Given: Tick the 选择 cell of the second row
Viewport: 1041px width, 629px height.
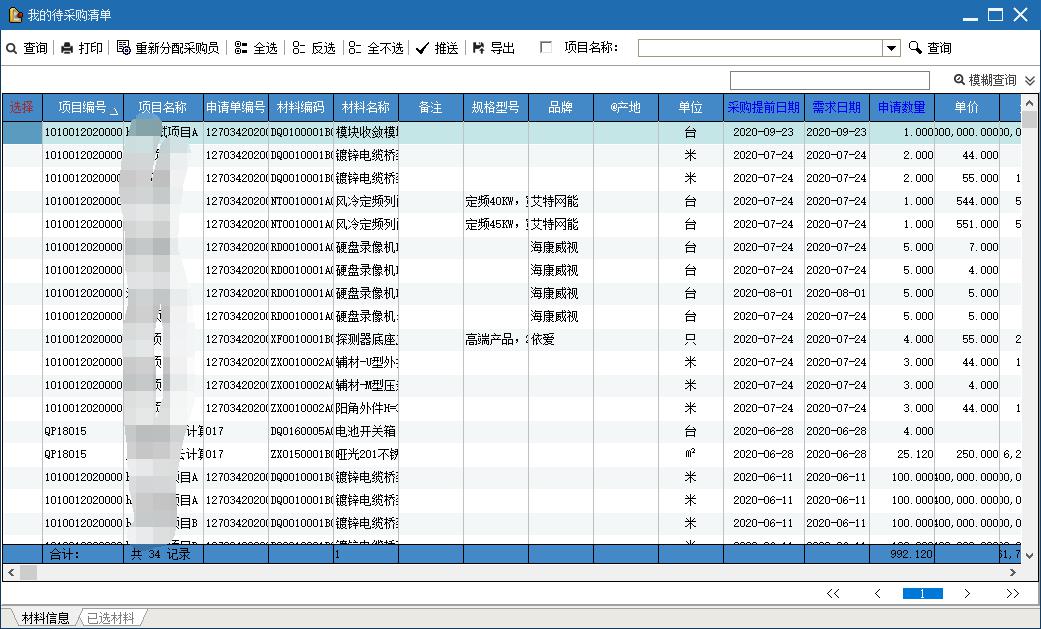Looking at the screenshot, I should click(21, 155).
